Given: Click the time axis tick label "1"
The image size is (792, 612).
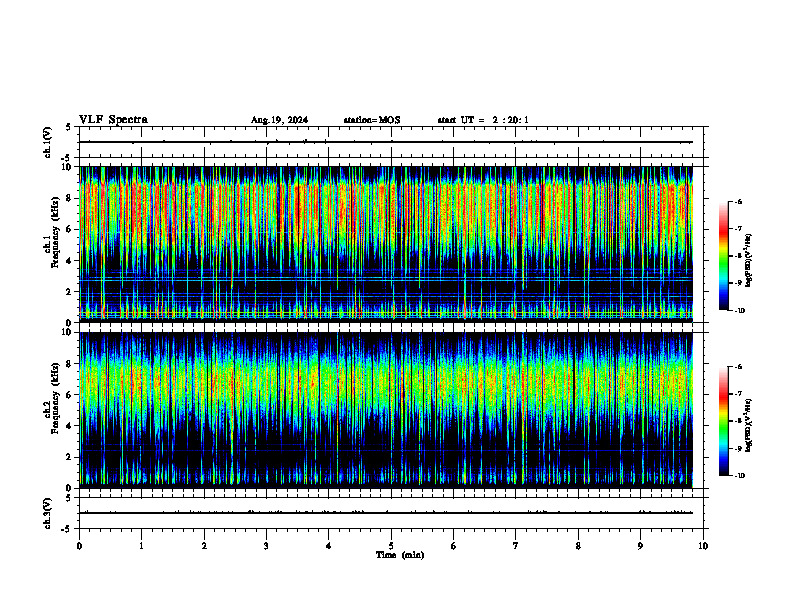Looking at the screenshot, I should [141, 546].
